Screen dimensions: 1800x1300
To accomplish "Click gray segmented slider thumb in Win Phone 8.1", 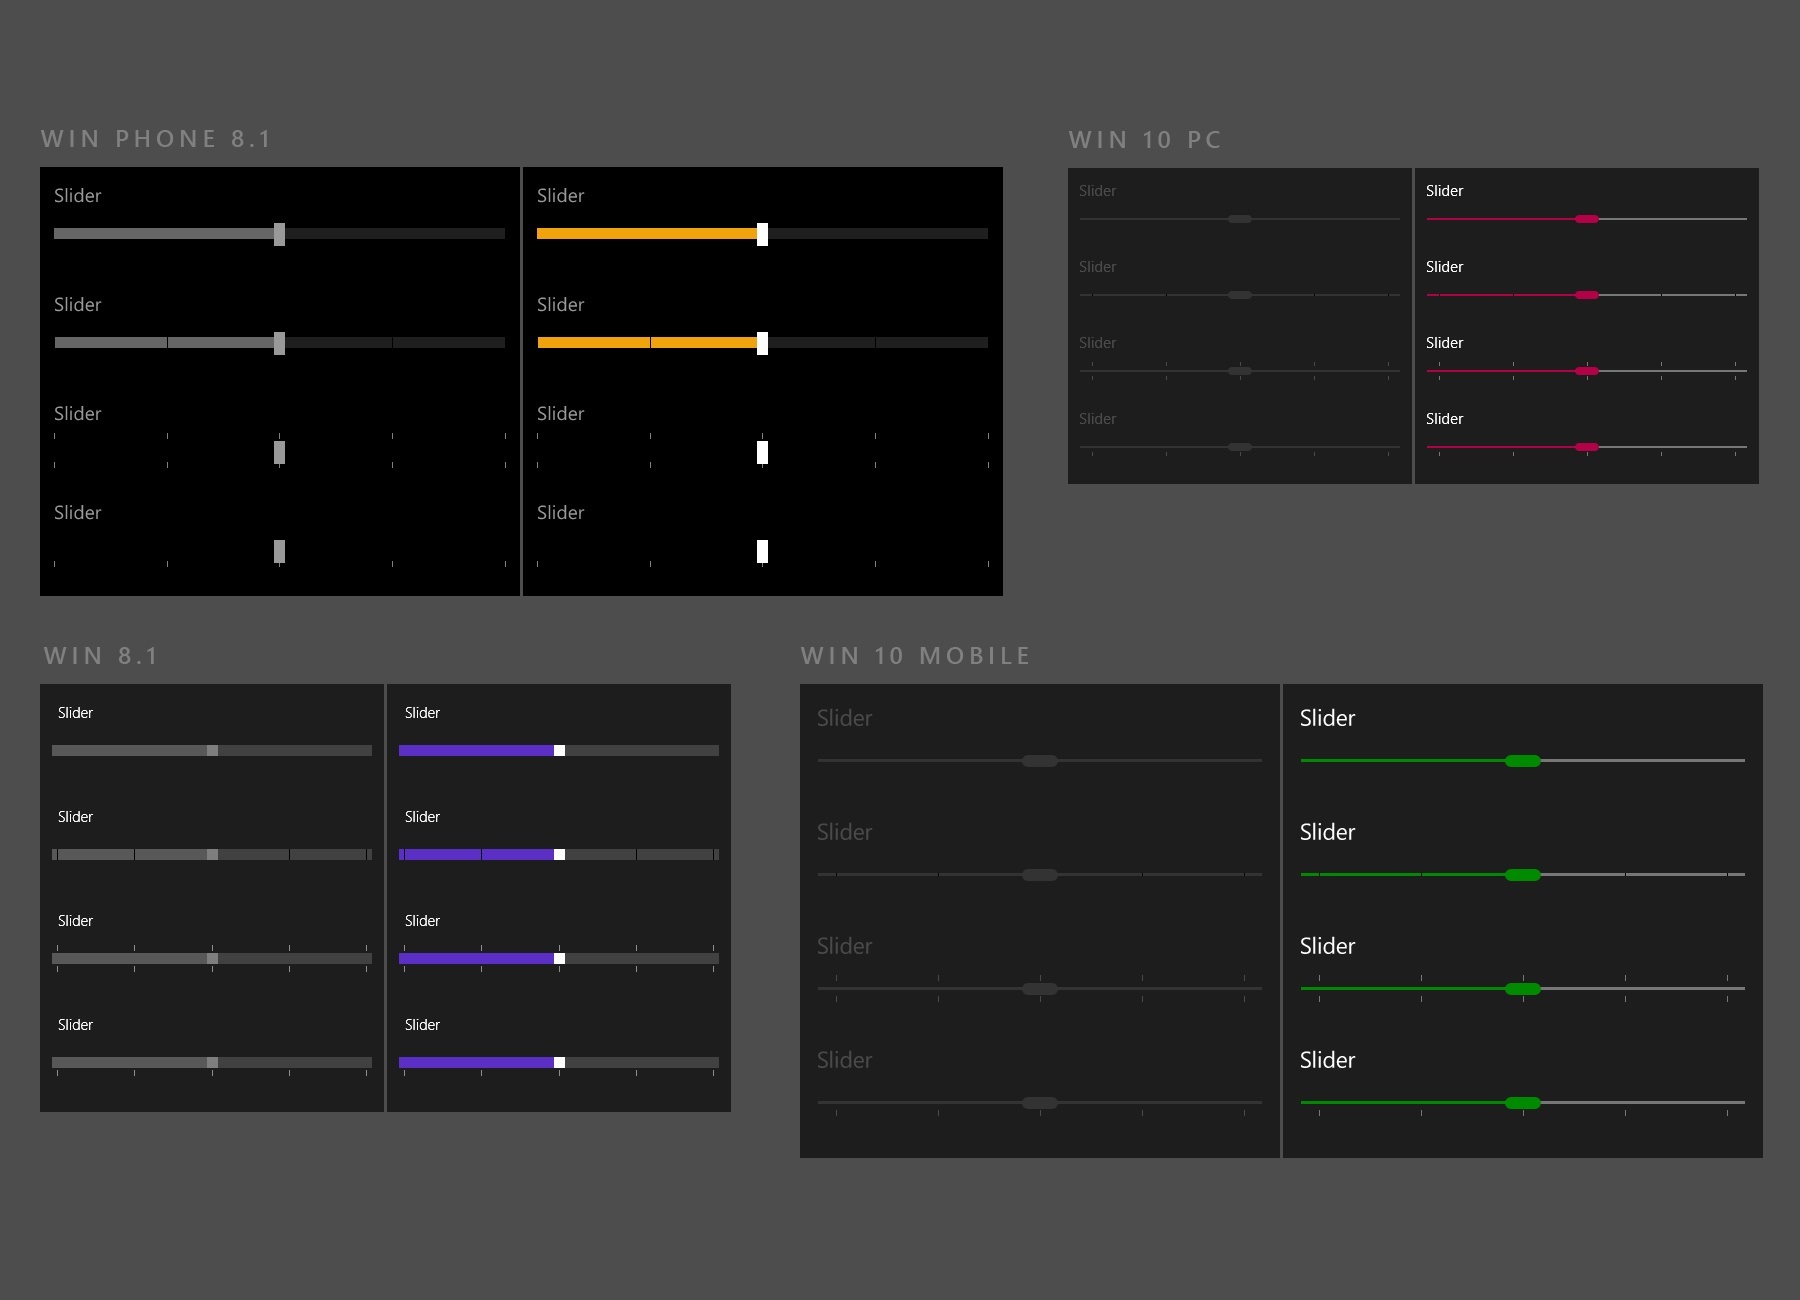I will tap(279, 343).
